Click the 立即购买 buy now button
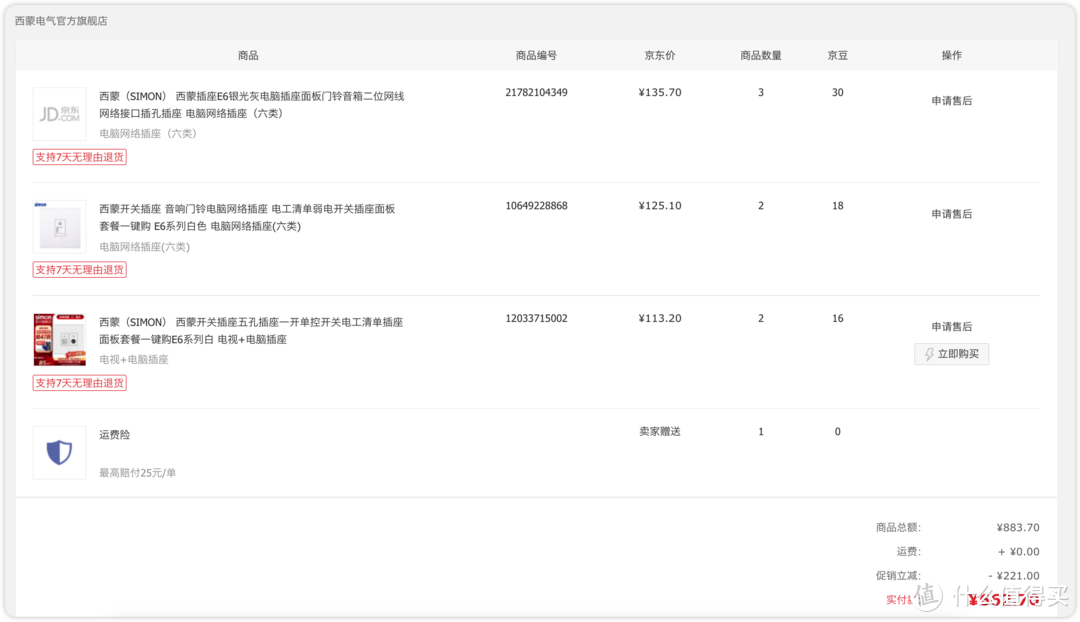The width and height of the screenshot is (1080, 622). tap(952, 354)
